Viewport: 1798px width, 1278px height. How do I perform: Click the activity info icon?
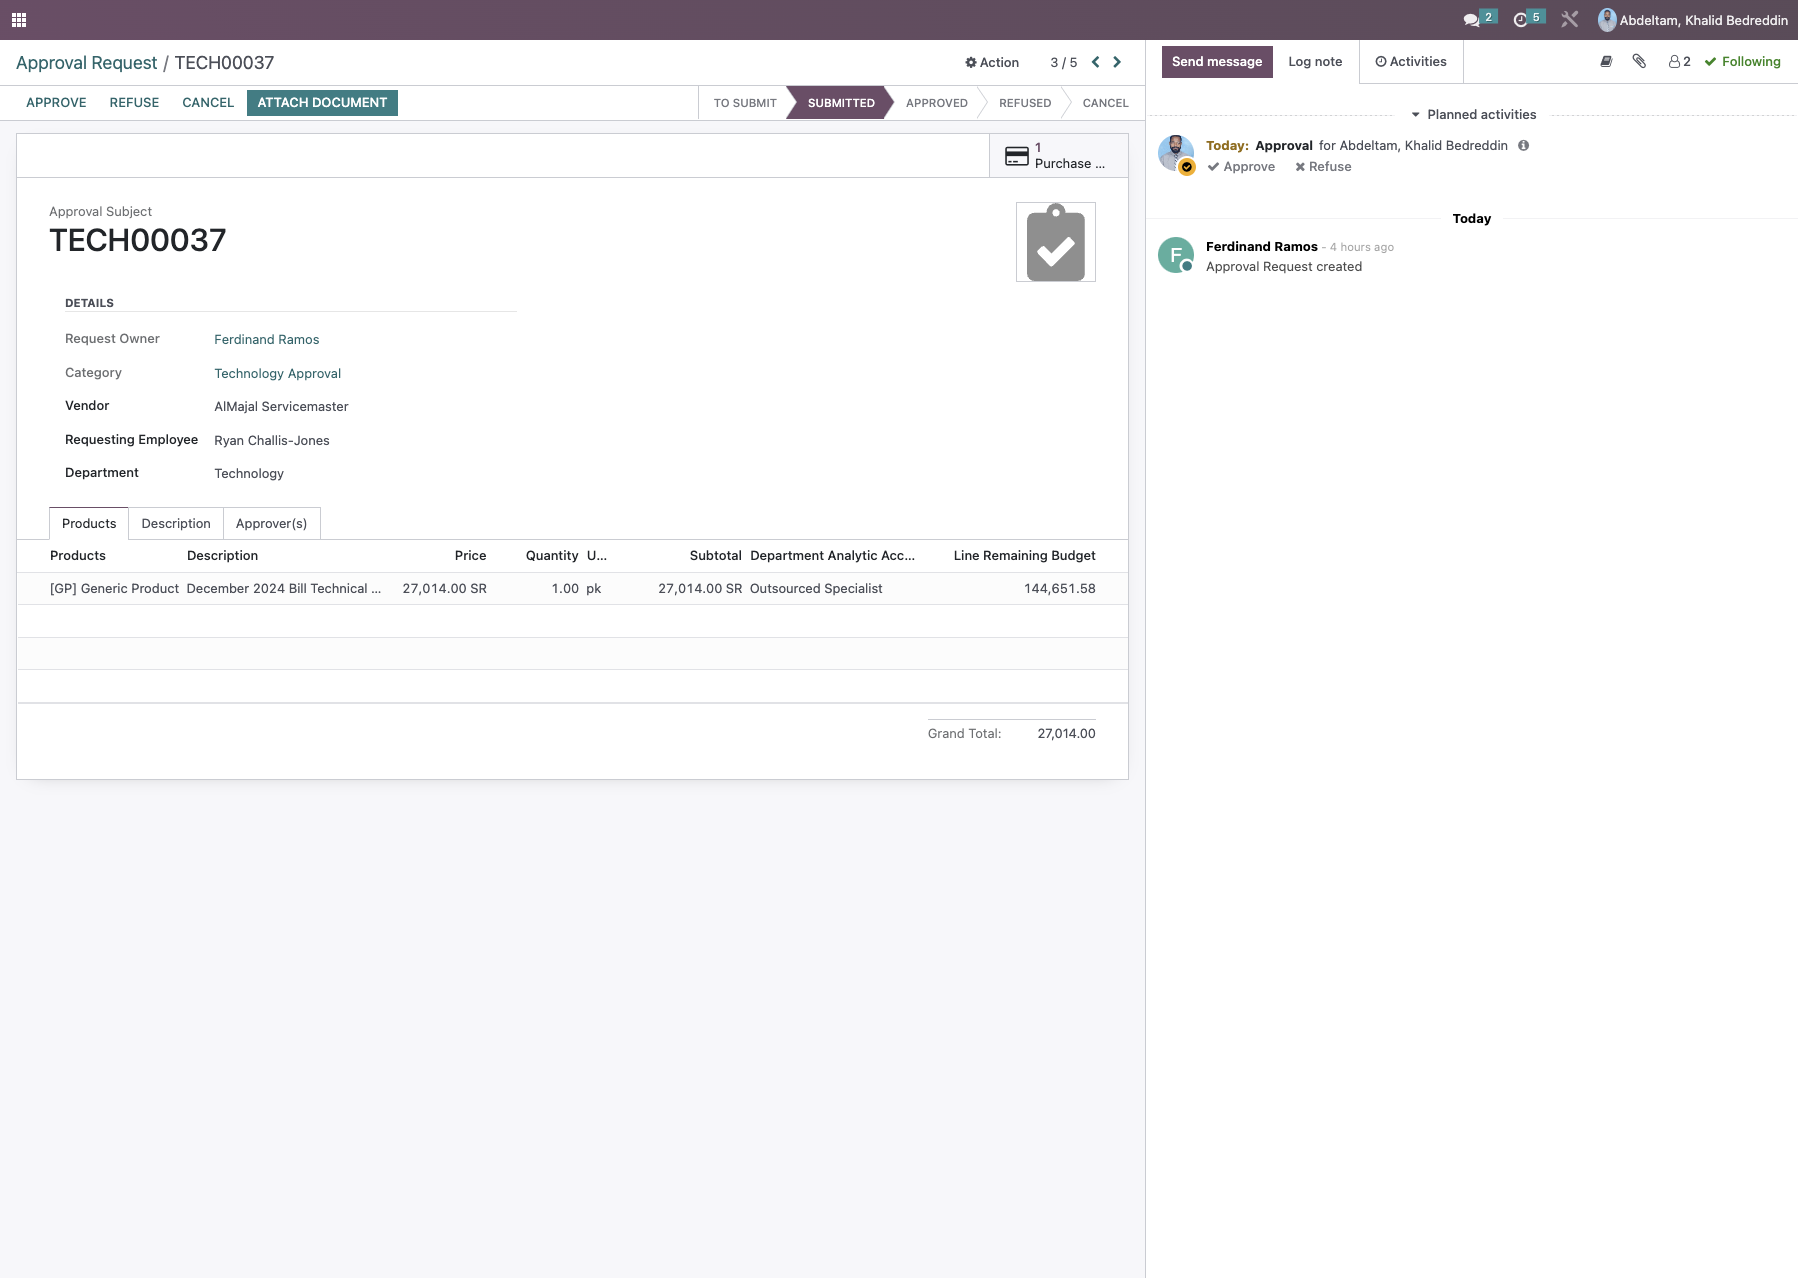point(1524,146)
